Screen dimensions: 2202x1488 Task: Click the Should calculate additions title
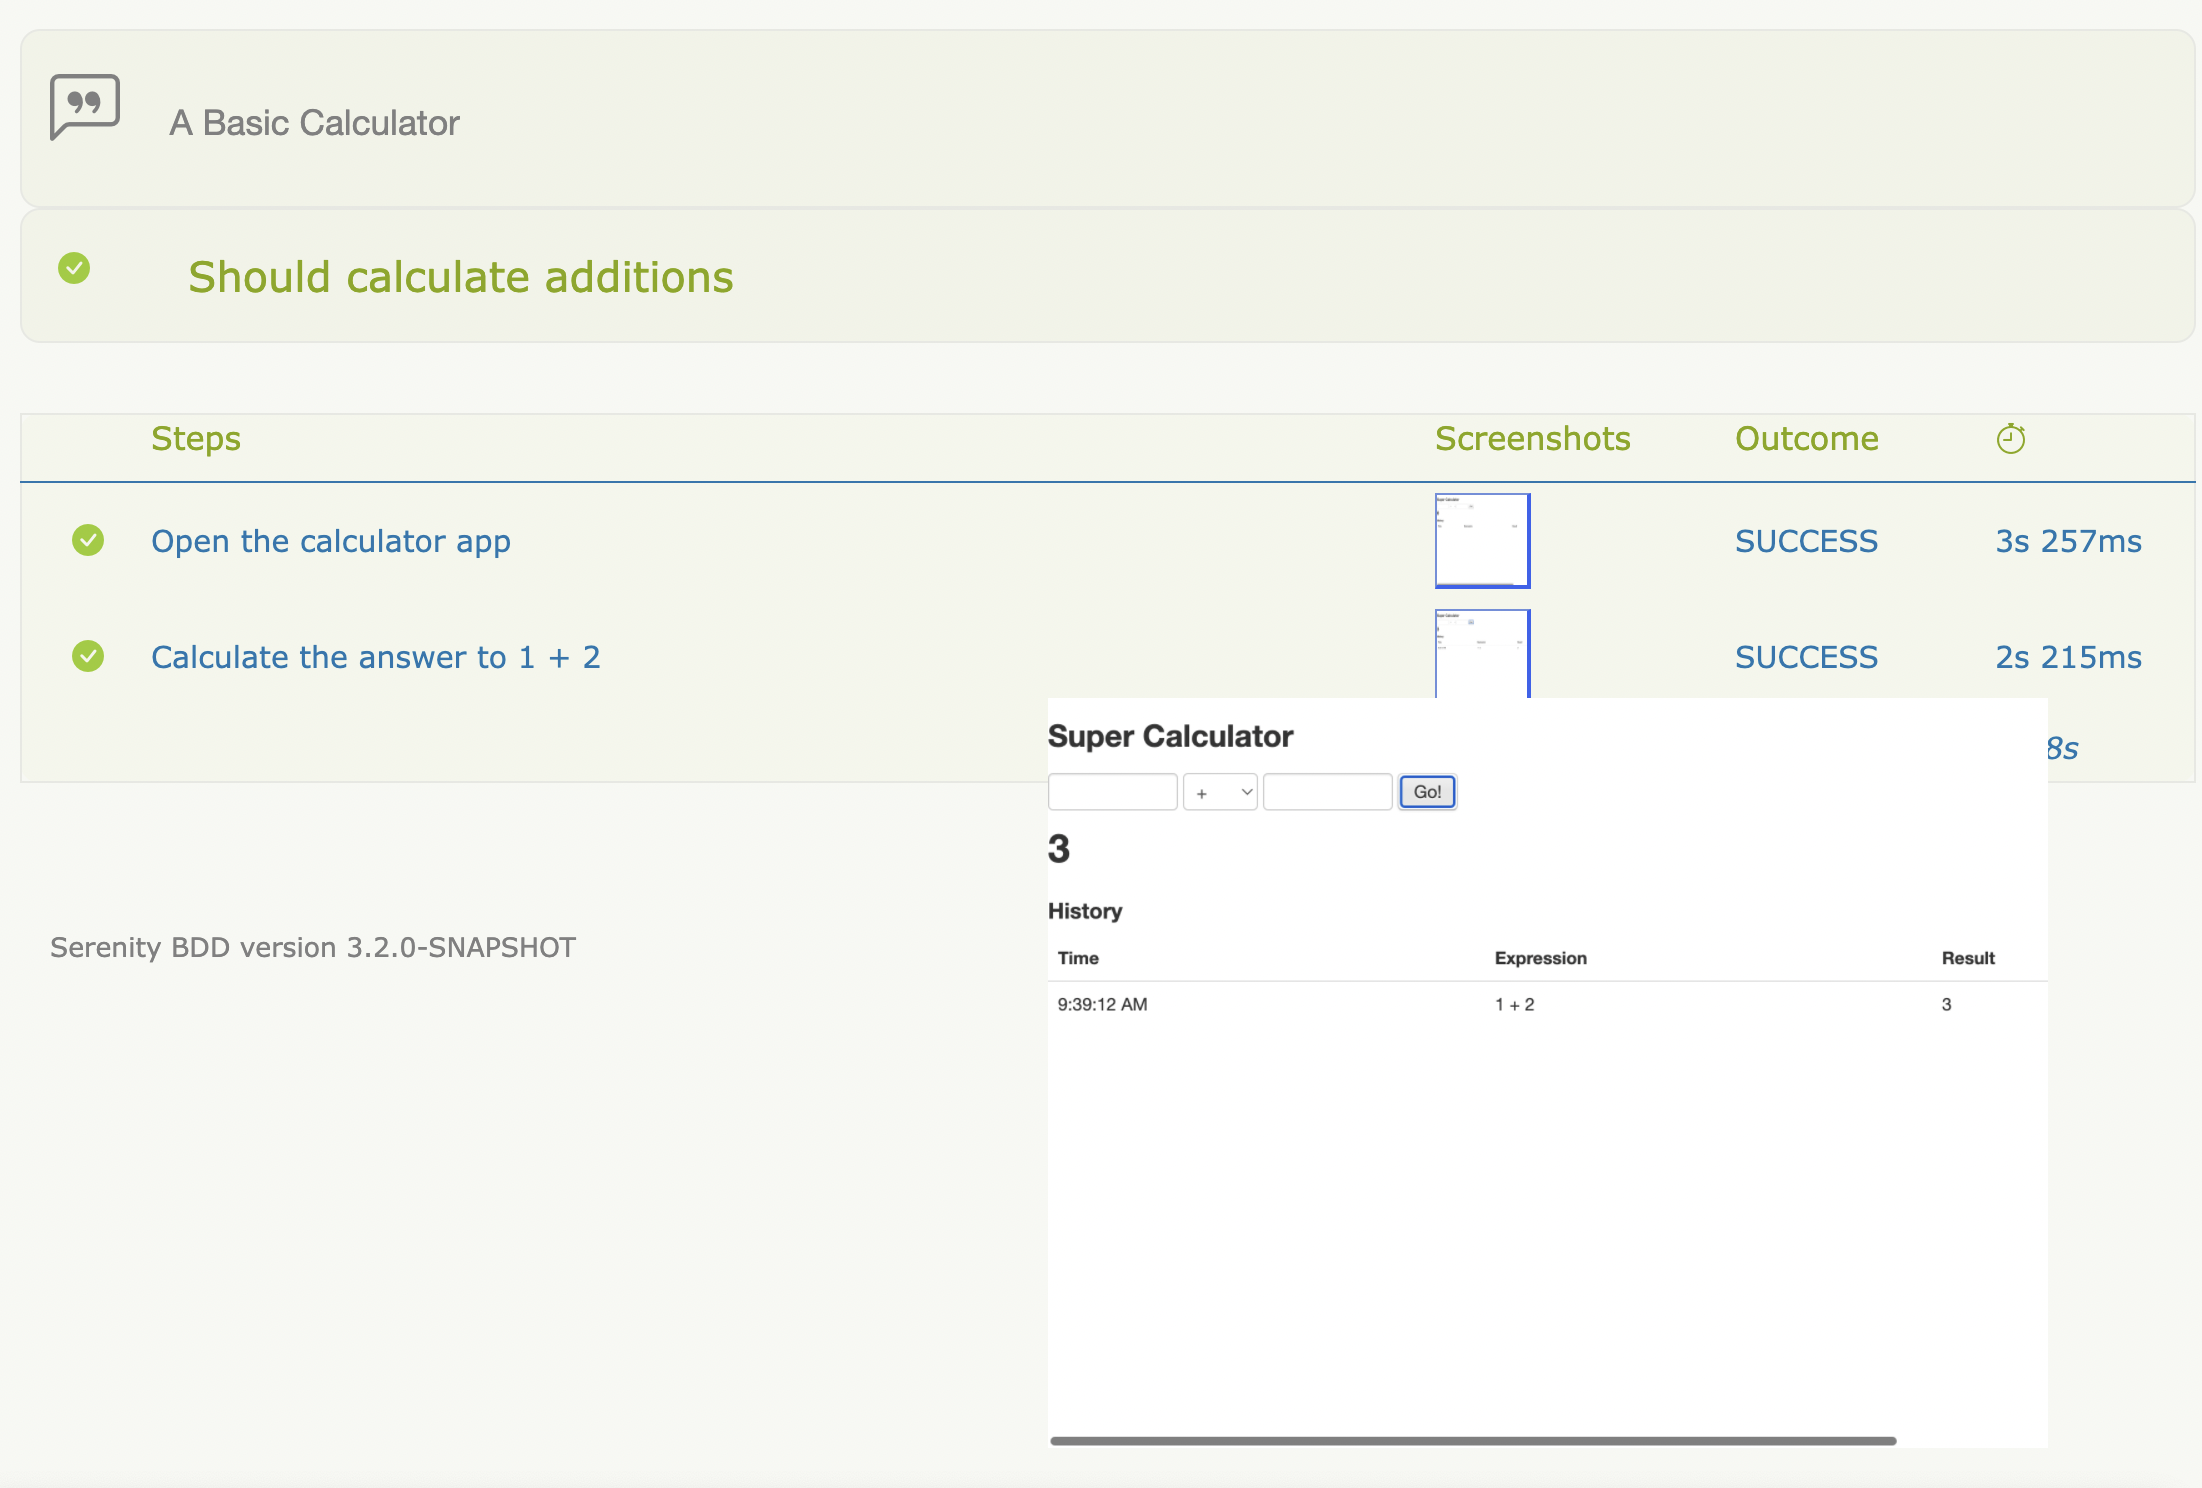460,277
